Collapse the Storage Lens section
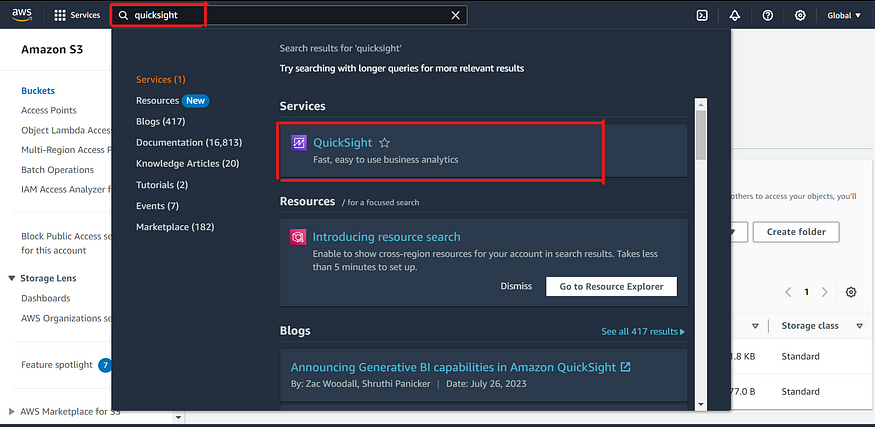This screenshot has width=875, height=427. [12, 278]
